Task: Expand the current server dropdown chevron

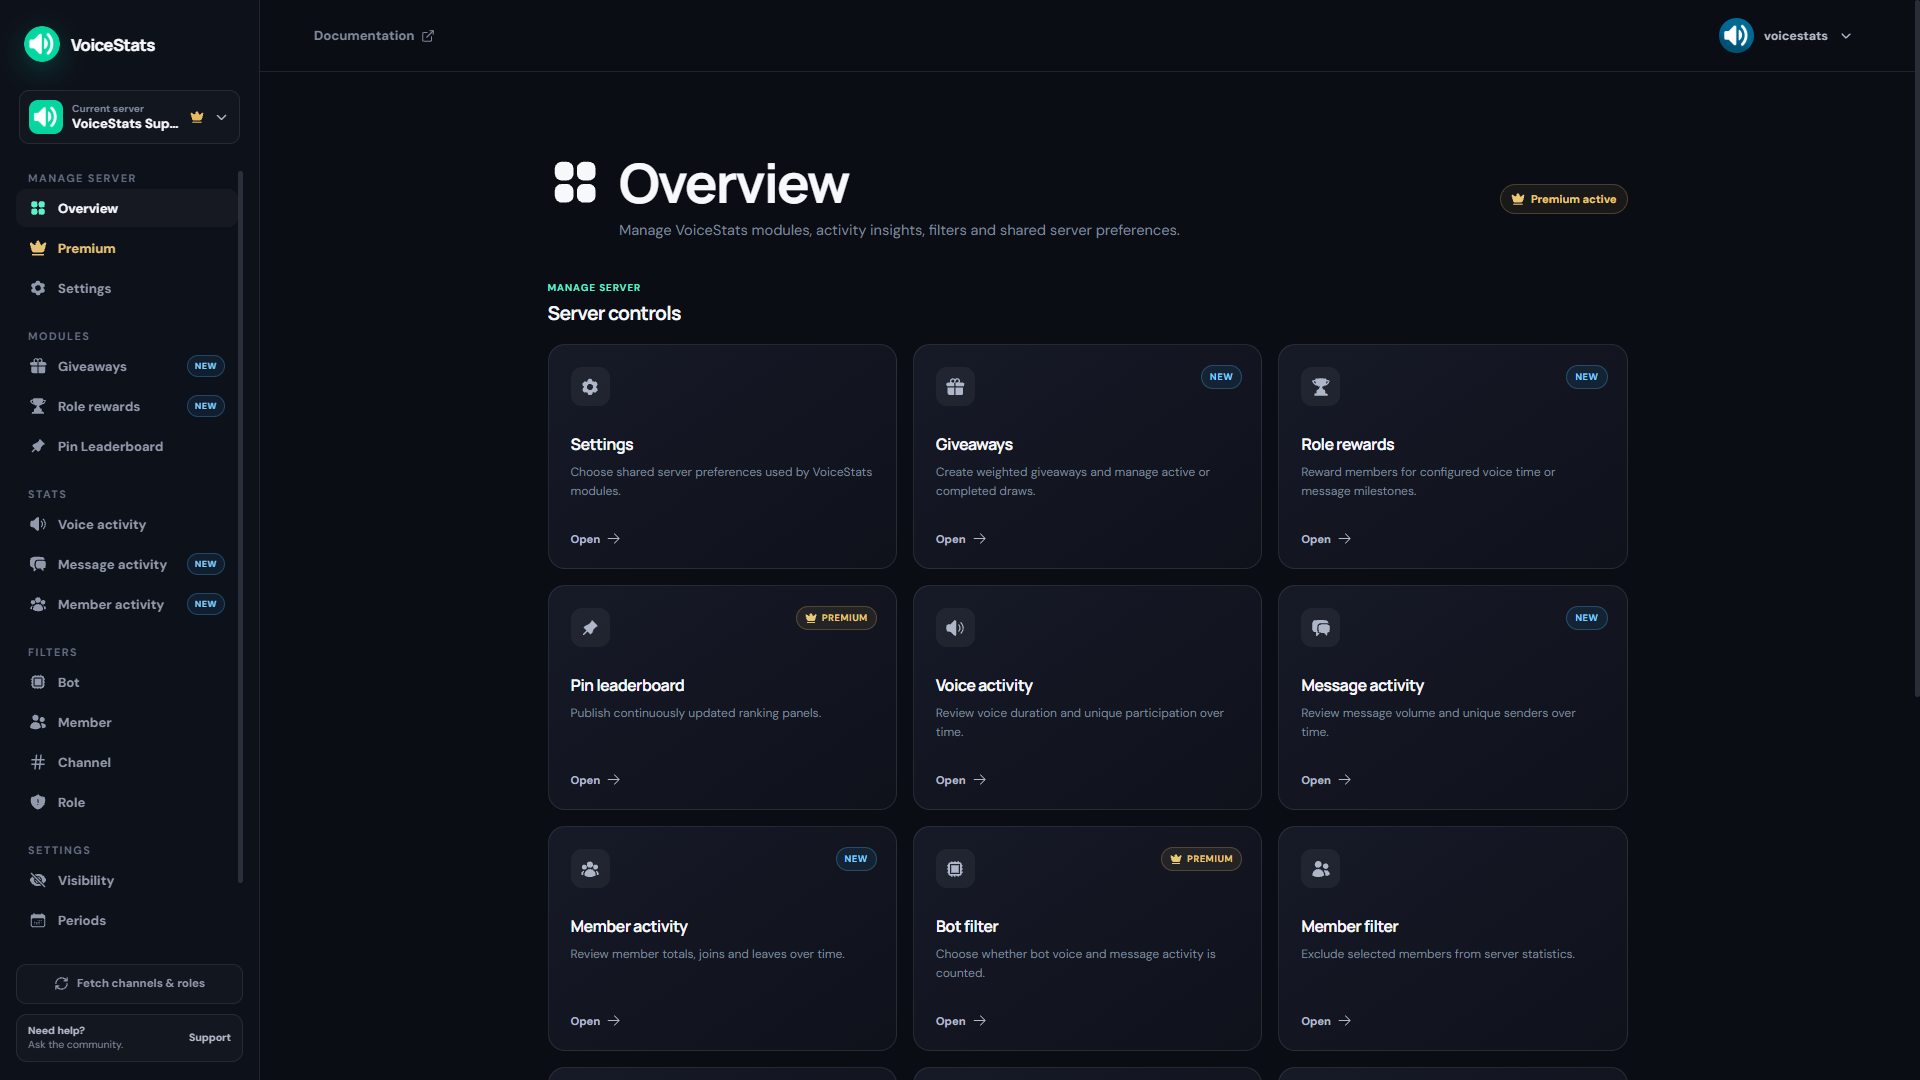Action: pos(221,117)
